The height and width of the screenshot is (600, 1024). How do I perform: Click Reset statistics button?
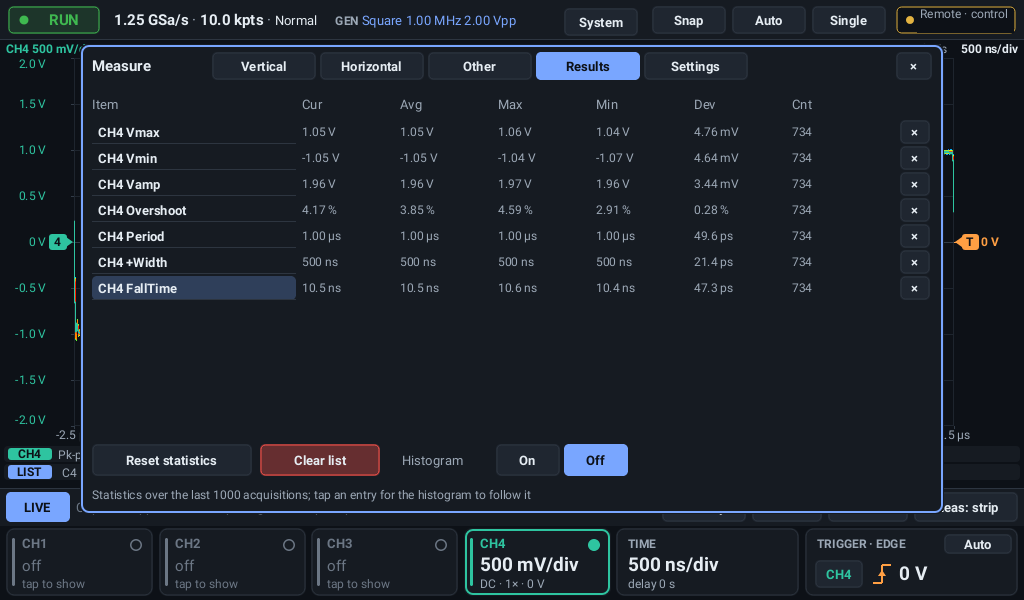pos(172,460)
